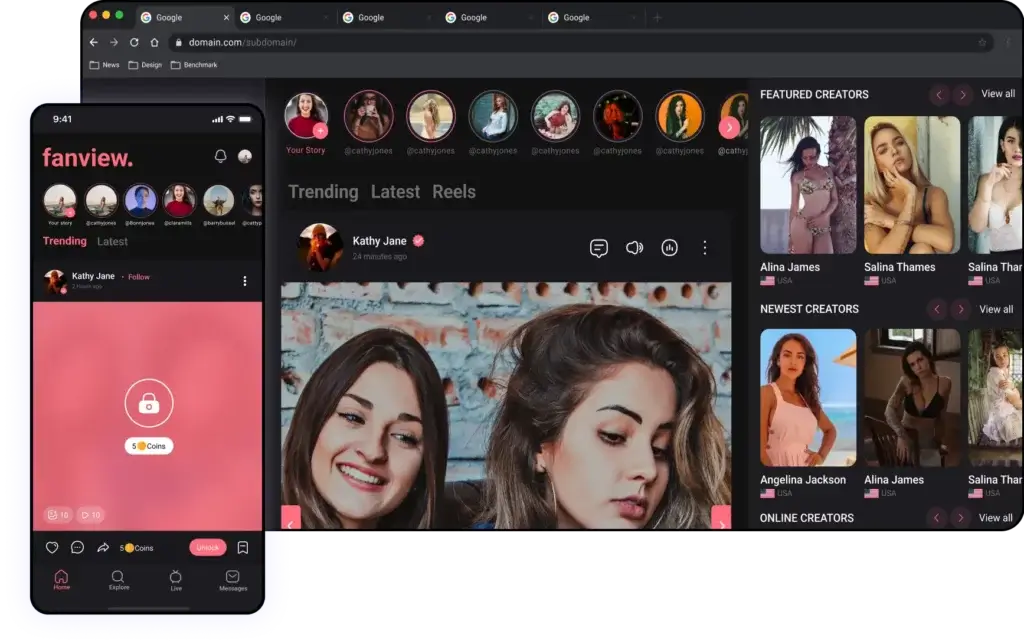Viewport: 1024px width, 644px height.
Task: Go to Home in phone bottom nav
Action: (61, 579)
